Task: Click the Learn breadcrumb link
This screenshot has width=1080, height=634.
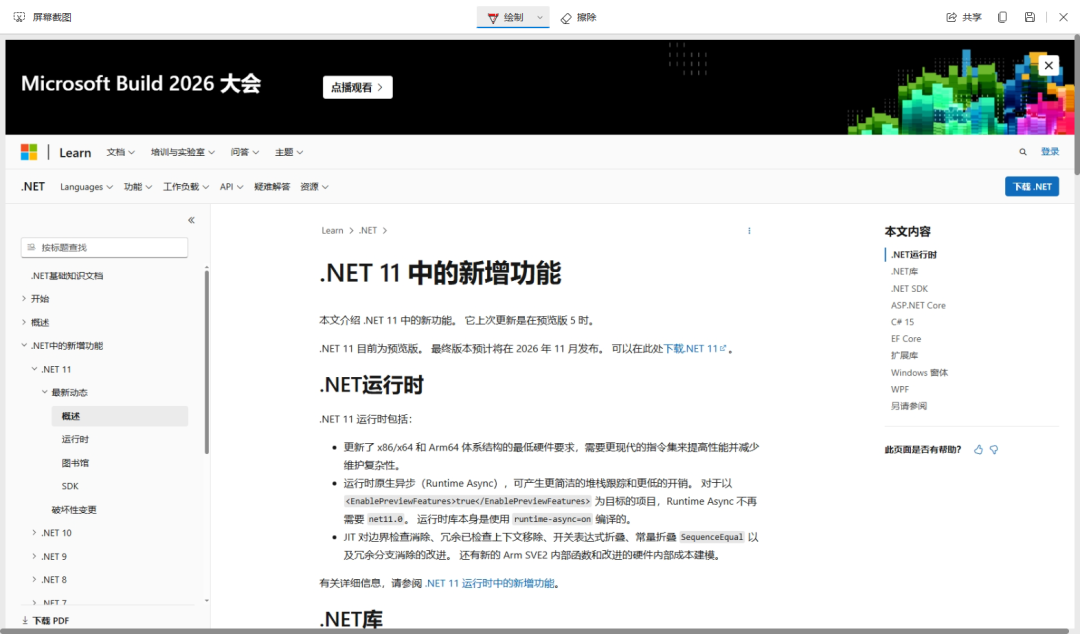Action: (332, 231)
